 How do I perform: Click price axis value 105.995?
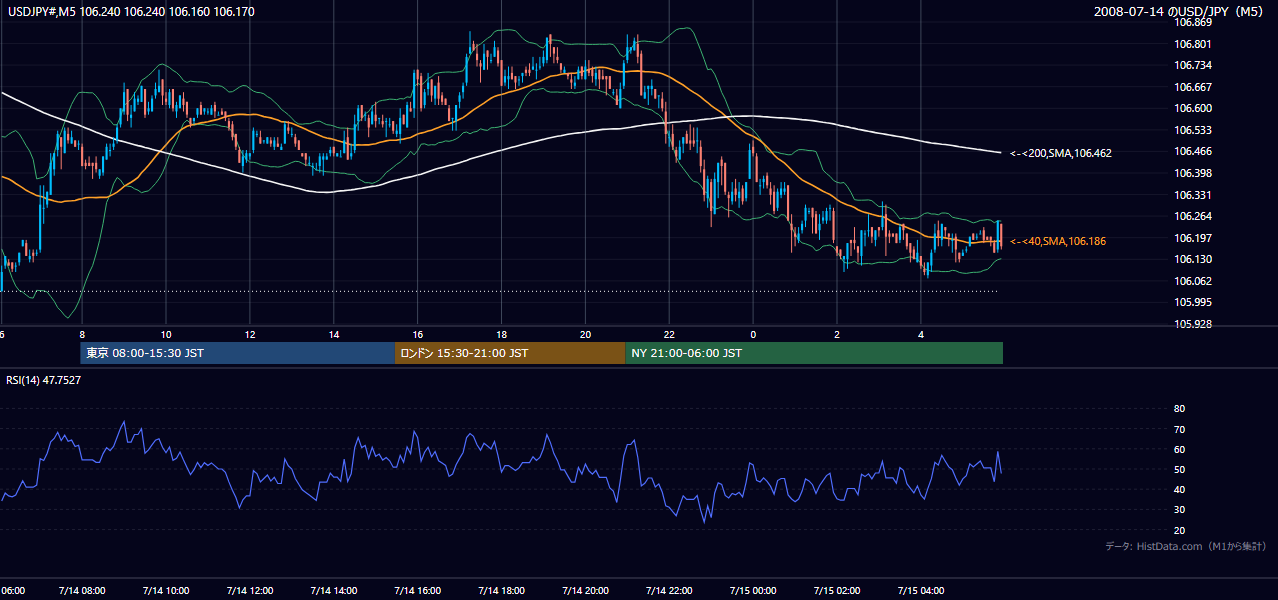tap(1194, 302)
